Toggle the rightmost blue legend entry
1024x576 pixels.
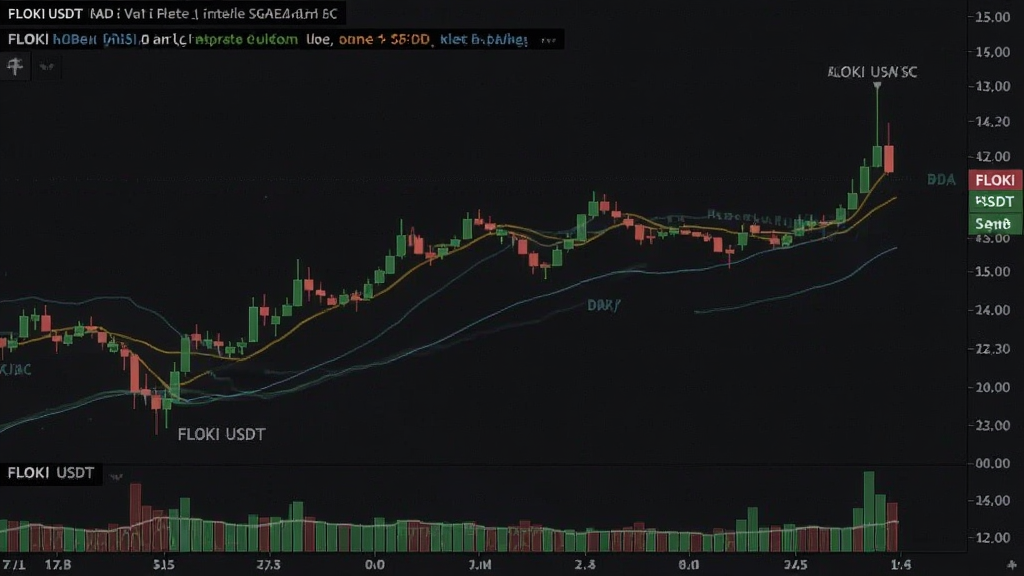(x=483, y=39)
